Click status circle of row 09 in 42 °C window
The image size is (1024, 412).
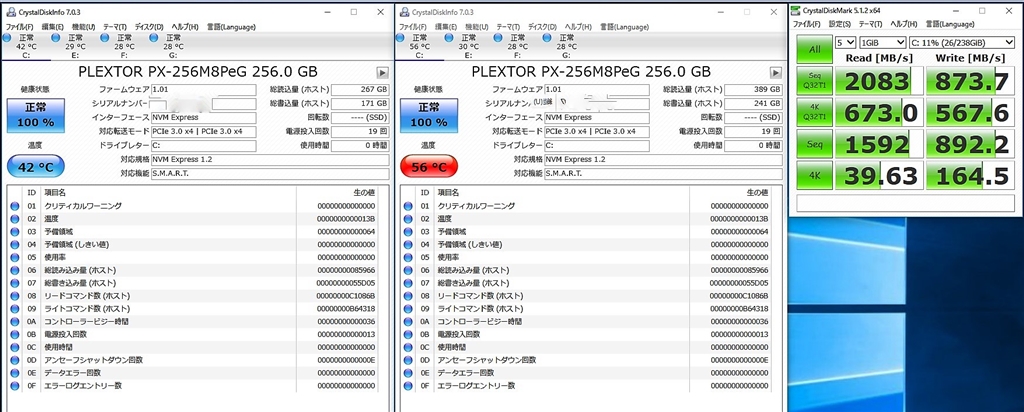15,309
